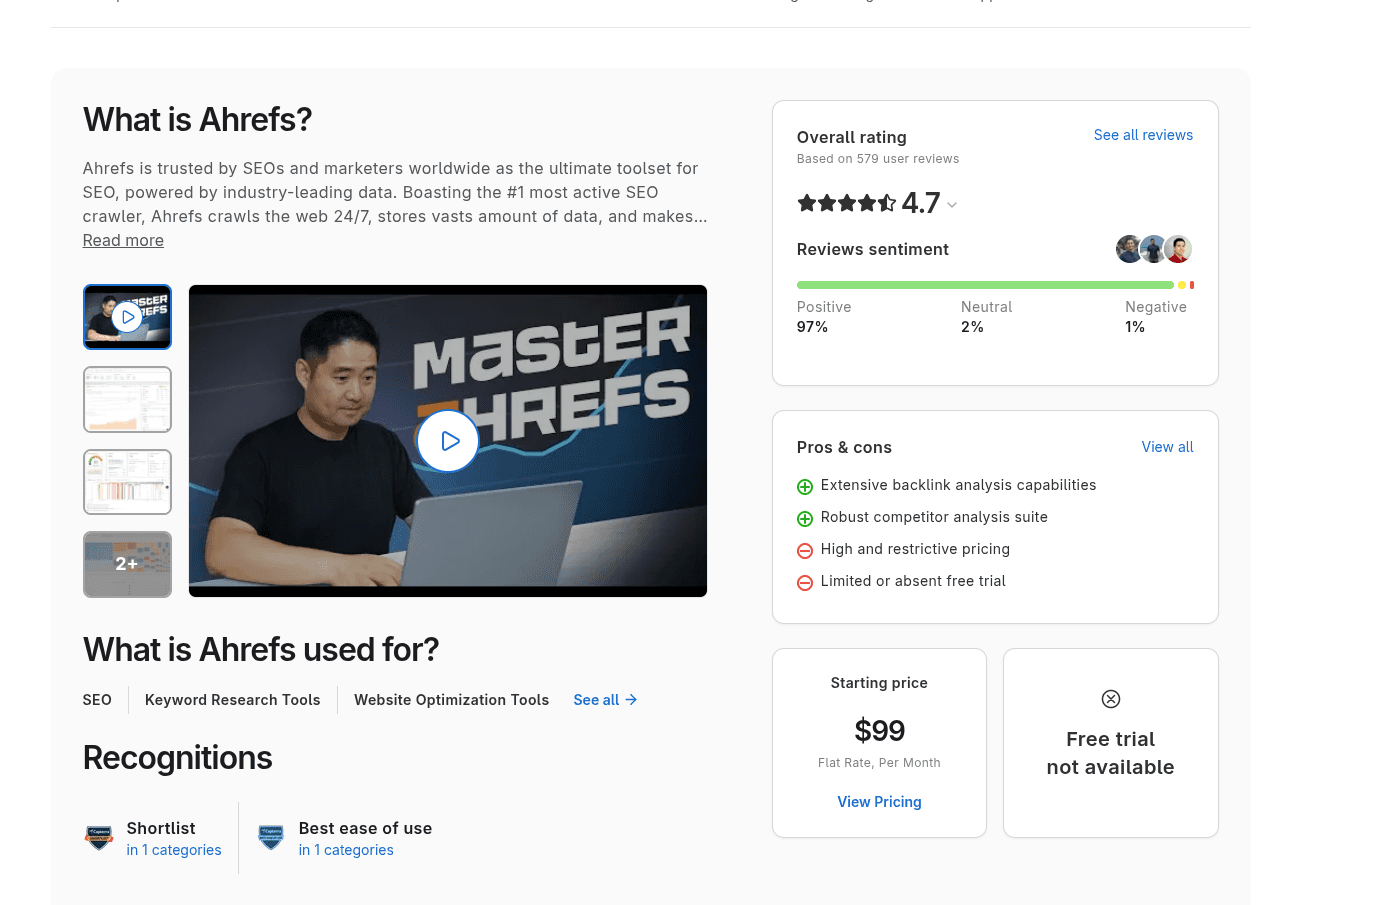Open Keyword Research Tools category
The height and width of the screenshot is (905, 1373).
pyautogui.click(x=232, y=700)
